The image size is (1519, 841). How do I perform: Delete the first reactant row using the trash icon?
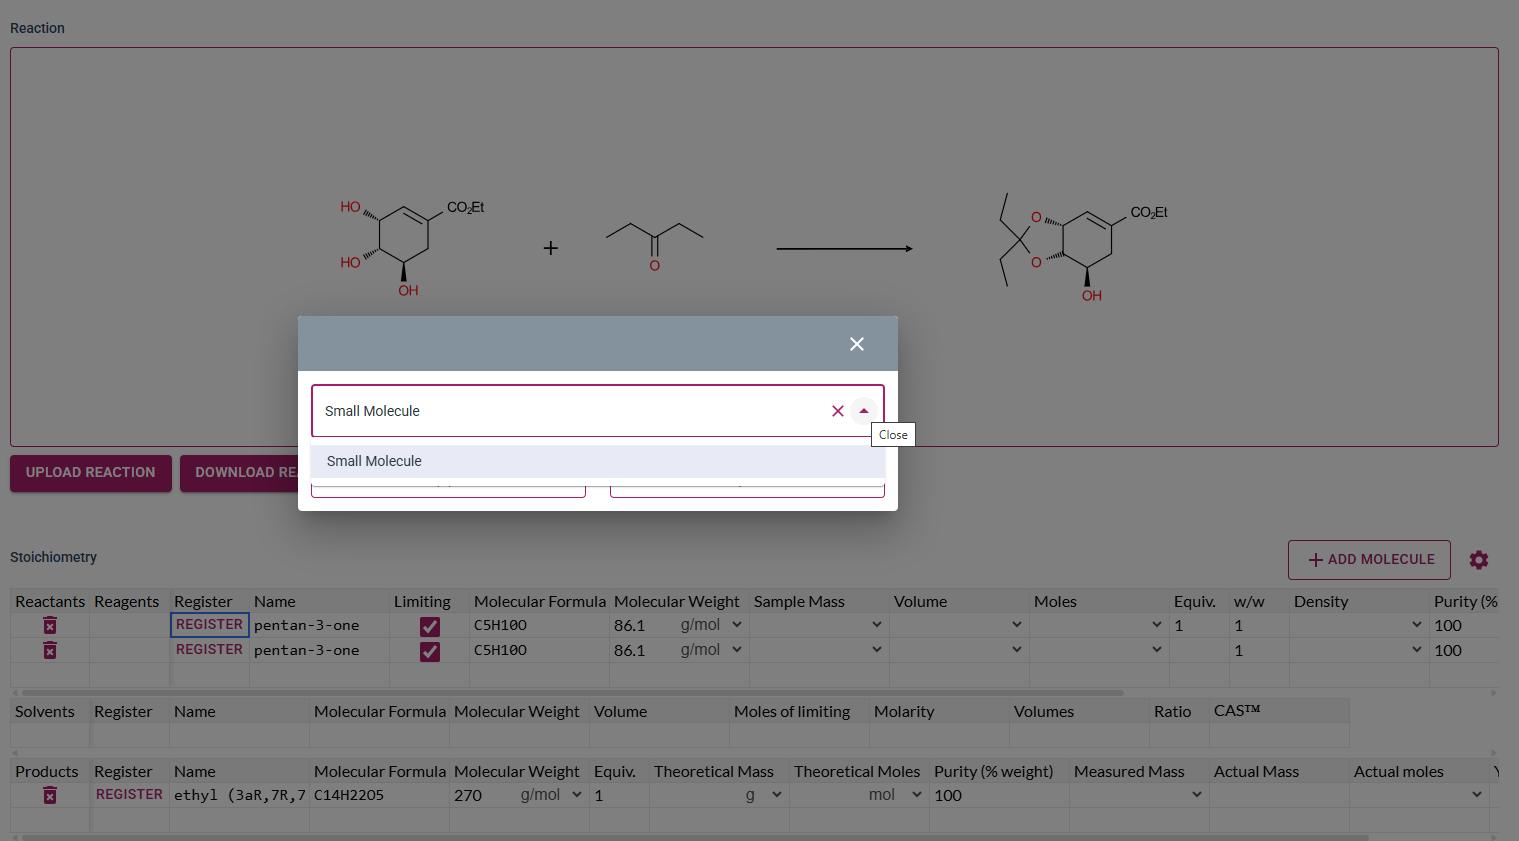[x=50, y=626]
